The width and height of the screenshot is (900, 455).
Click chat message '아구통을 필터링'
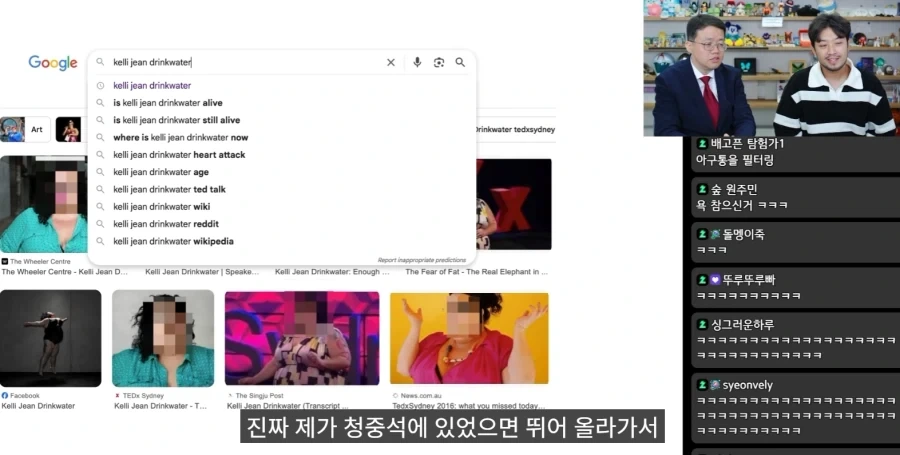[735, 161]
